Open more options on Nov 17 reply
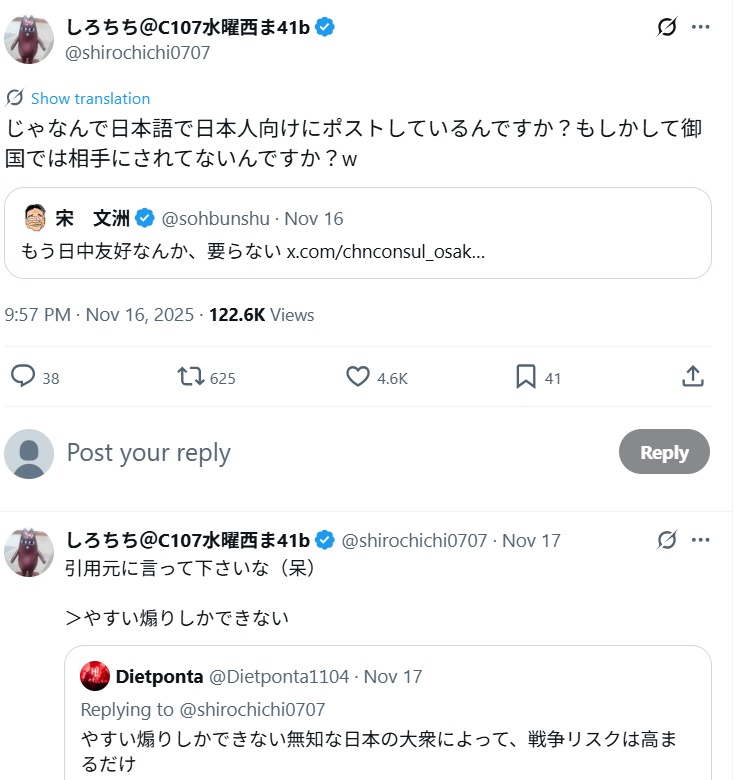741x780 pixels. click(x=703, y=540)
